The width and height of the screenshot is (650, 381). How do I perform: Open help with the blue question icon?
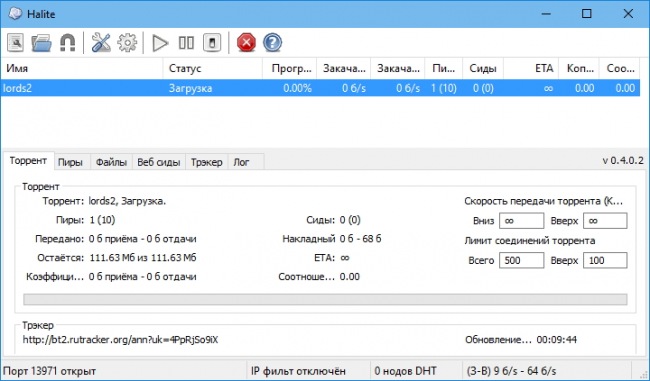pyautogui.click(x=272, y=43)
